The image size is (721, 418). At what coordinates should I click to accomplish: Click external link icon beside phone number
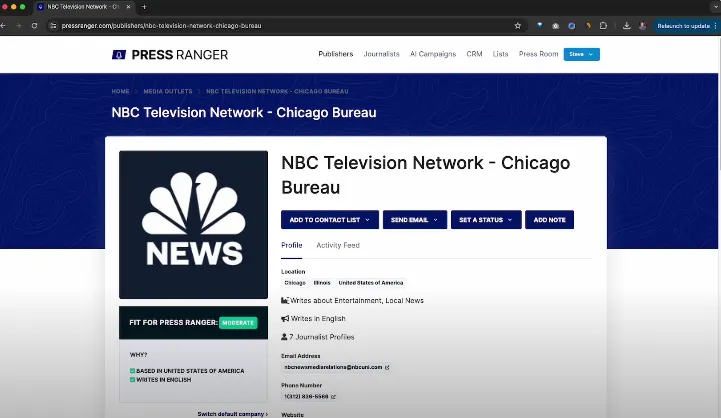334,396
